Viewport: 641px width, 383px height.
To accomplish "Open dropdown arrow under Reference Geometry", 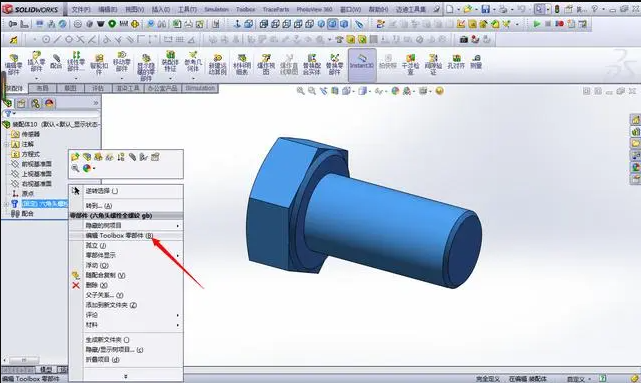I will coord(193,78).
